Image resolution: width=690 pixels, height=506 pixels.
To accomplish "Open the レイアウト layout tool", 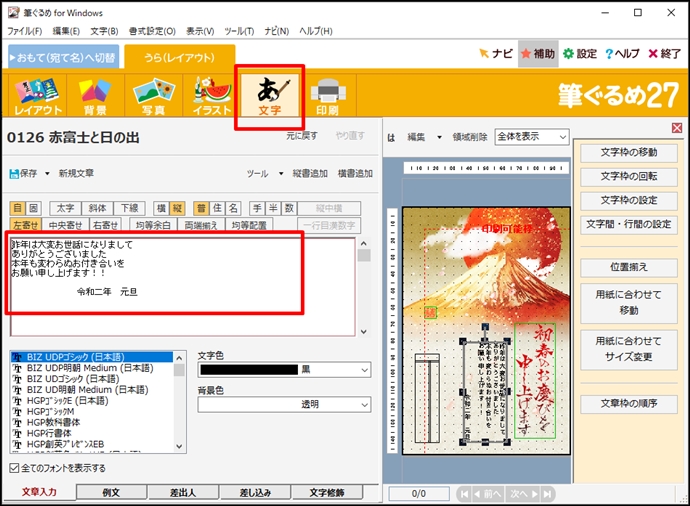I will point(37,95).
